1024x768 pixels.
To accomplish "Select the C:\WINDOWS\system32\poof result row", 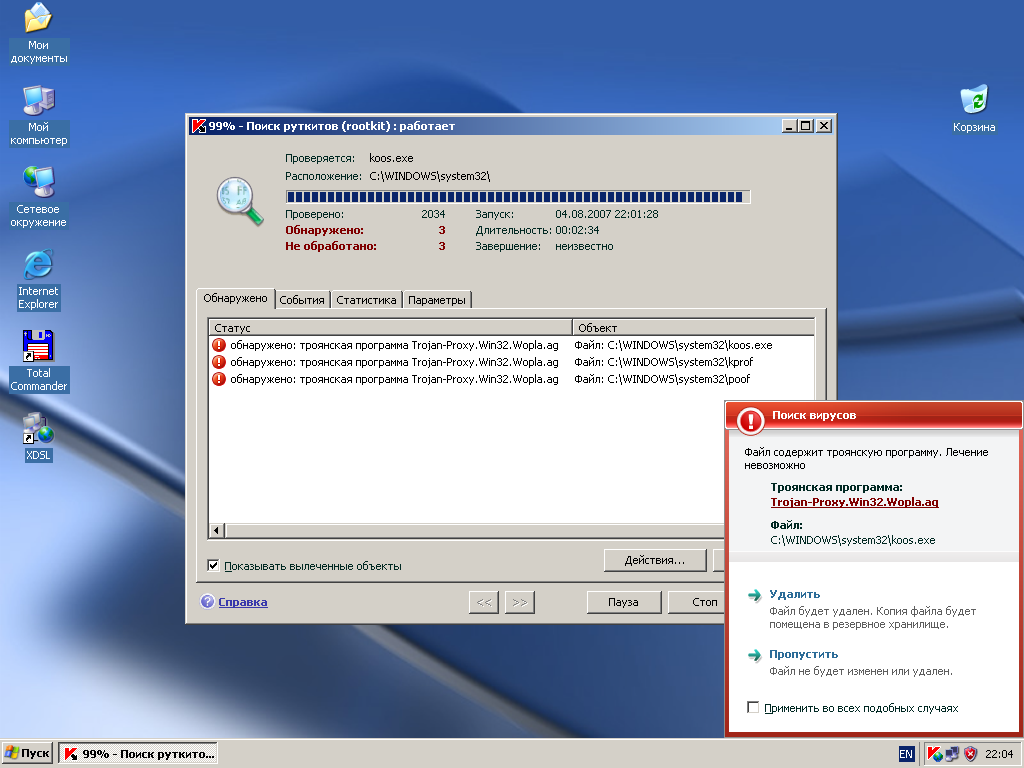I will coord(511,379).
